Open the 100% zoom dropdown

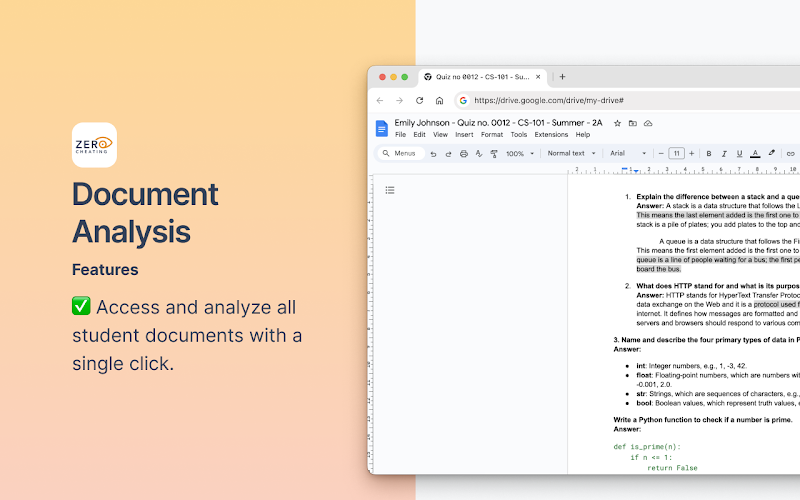coord(519,154)
